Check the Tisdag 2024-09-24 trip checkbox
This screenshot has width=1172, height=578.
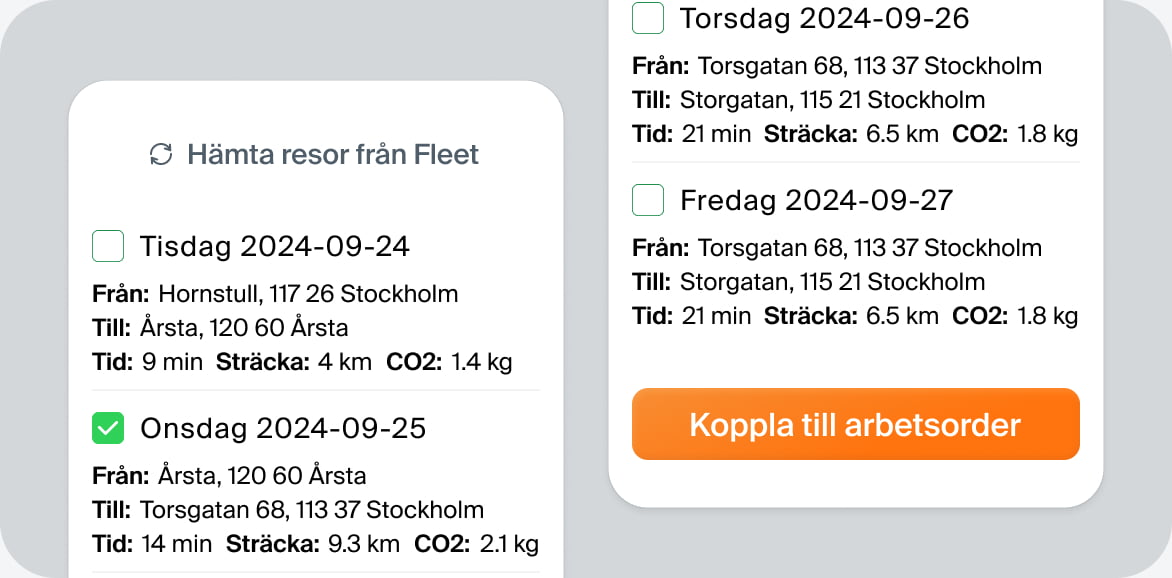click(108, 246)
